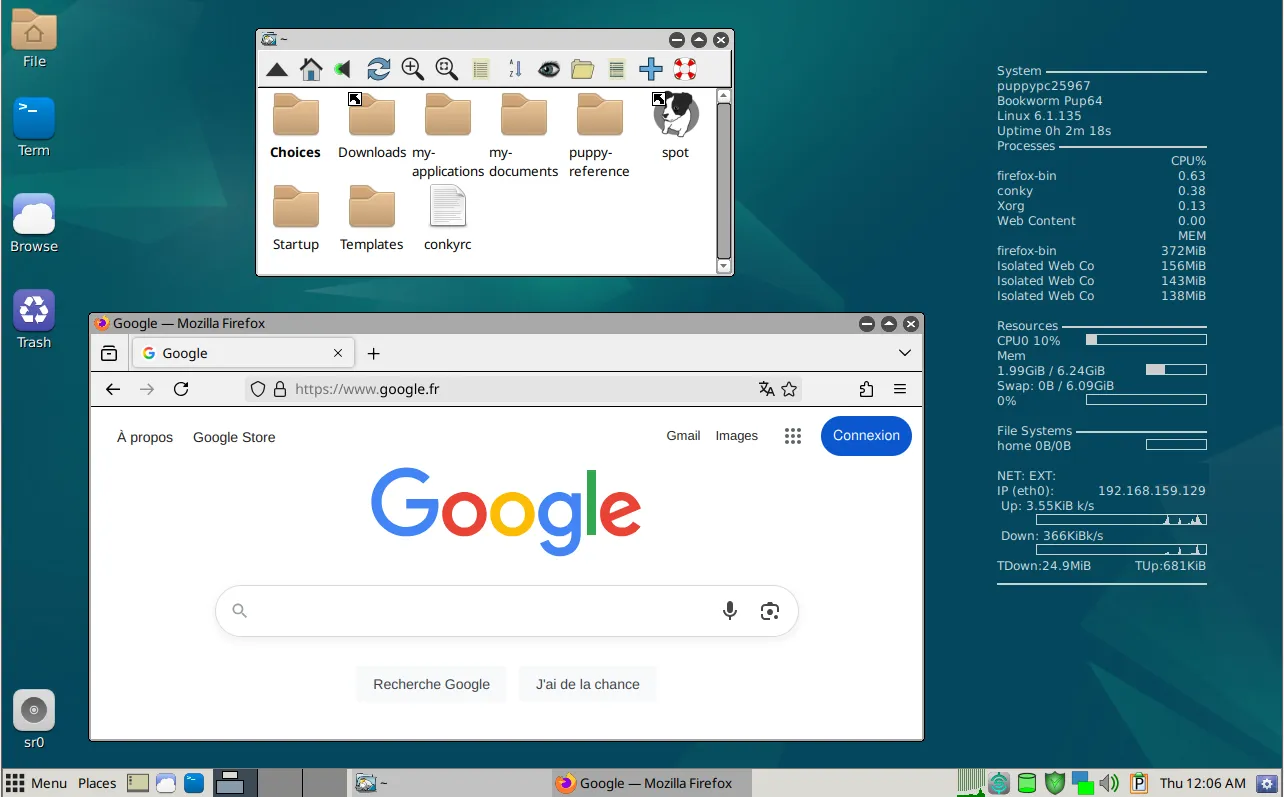Click the speaker volume tray icon
This screenshot has height=797, width=1284.
tap(1109, 783)
